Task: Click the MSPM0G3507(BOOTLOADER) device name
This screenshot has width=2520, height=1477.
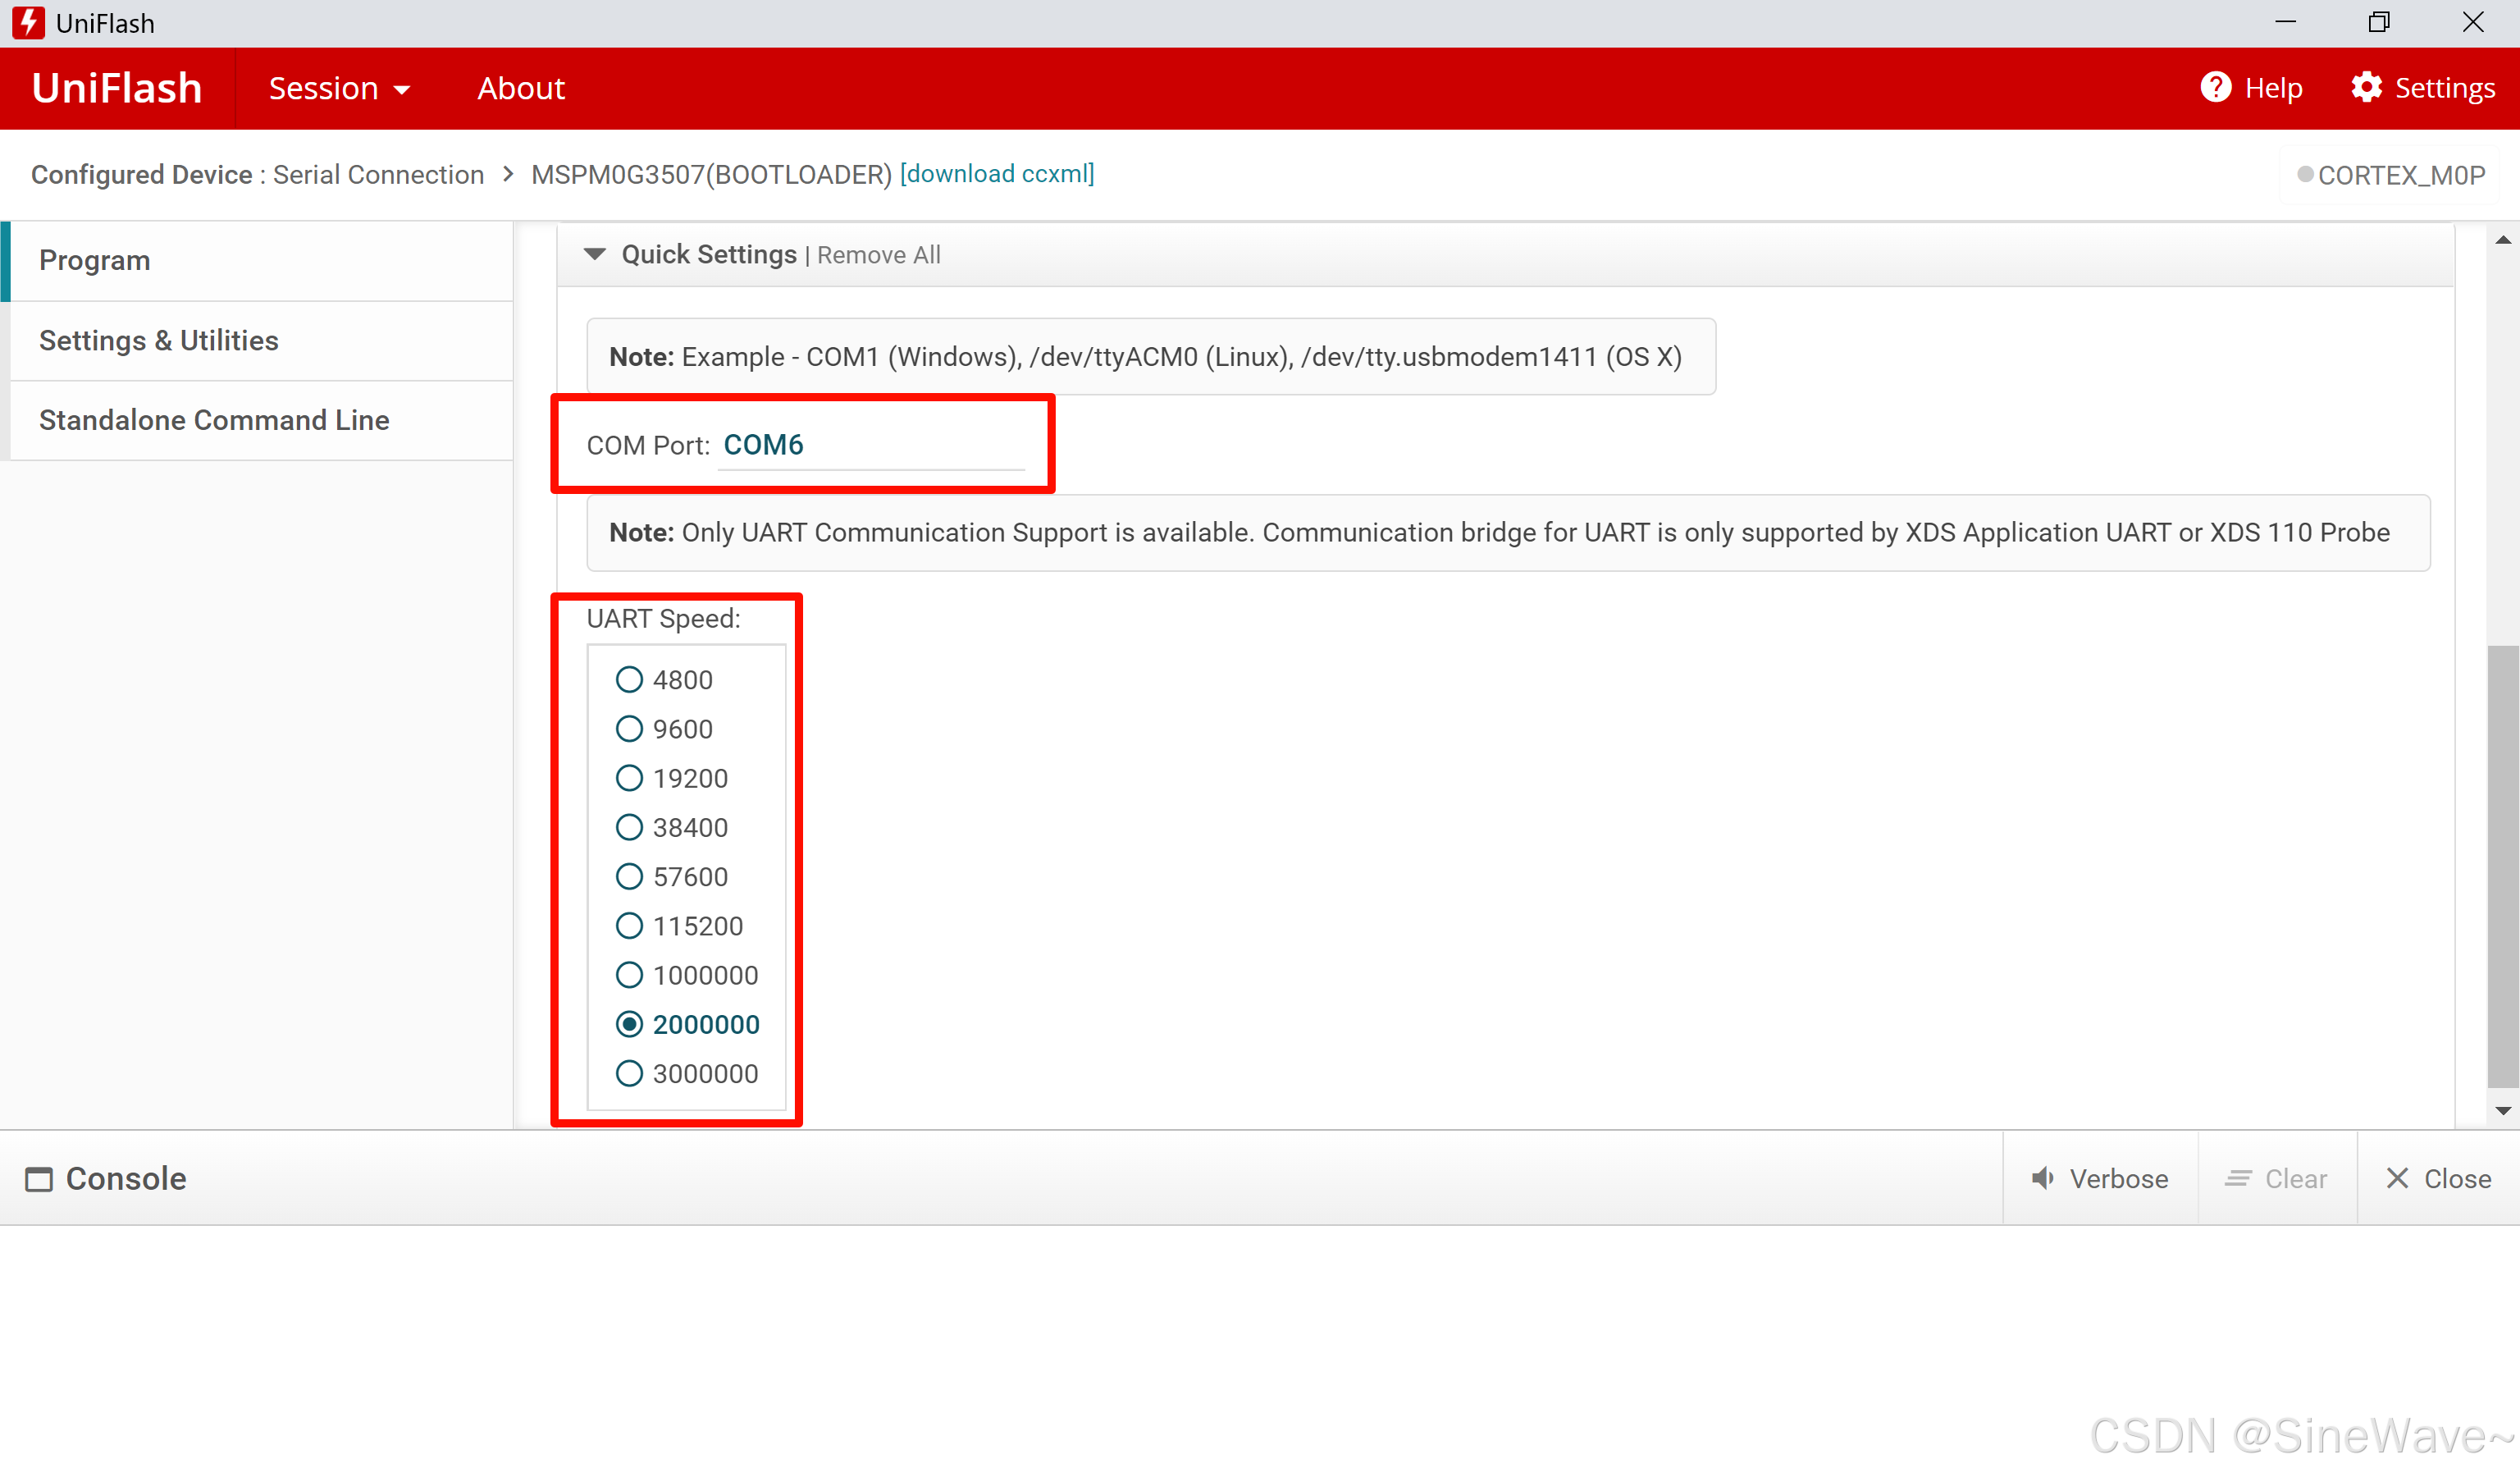Action: tap(711, 175)
